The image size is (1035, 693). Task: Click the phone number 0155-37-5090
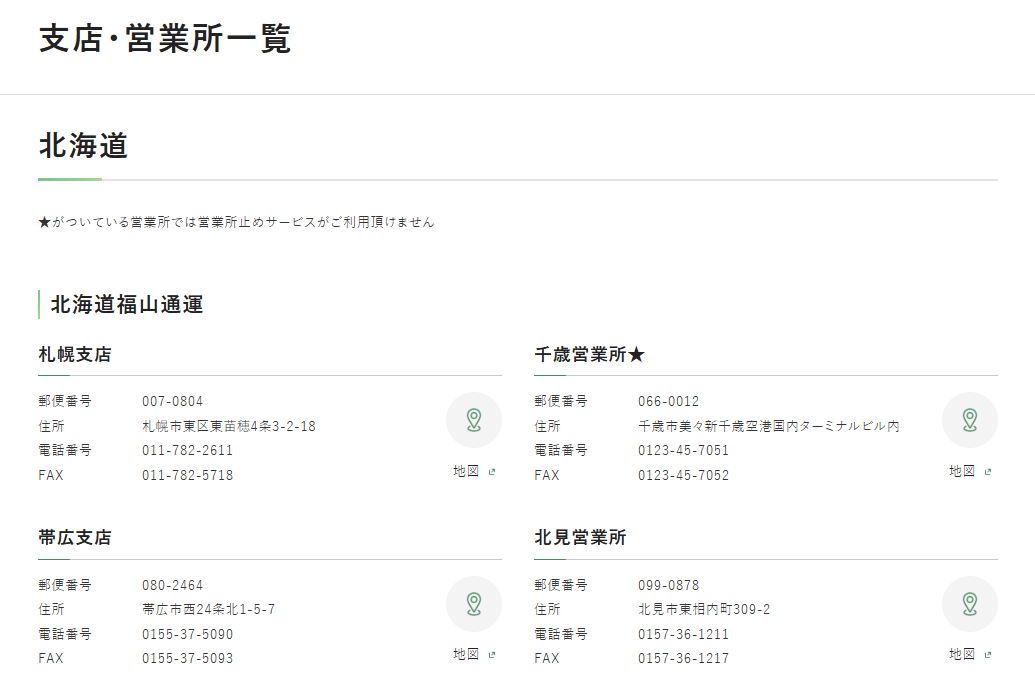point(187,634)
